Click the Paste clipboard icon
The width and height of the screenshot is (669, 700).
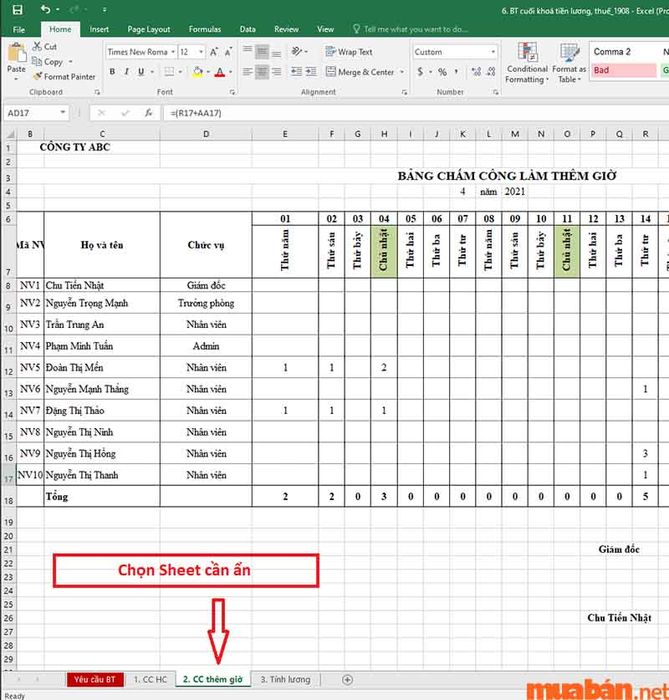[17, 53]
